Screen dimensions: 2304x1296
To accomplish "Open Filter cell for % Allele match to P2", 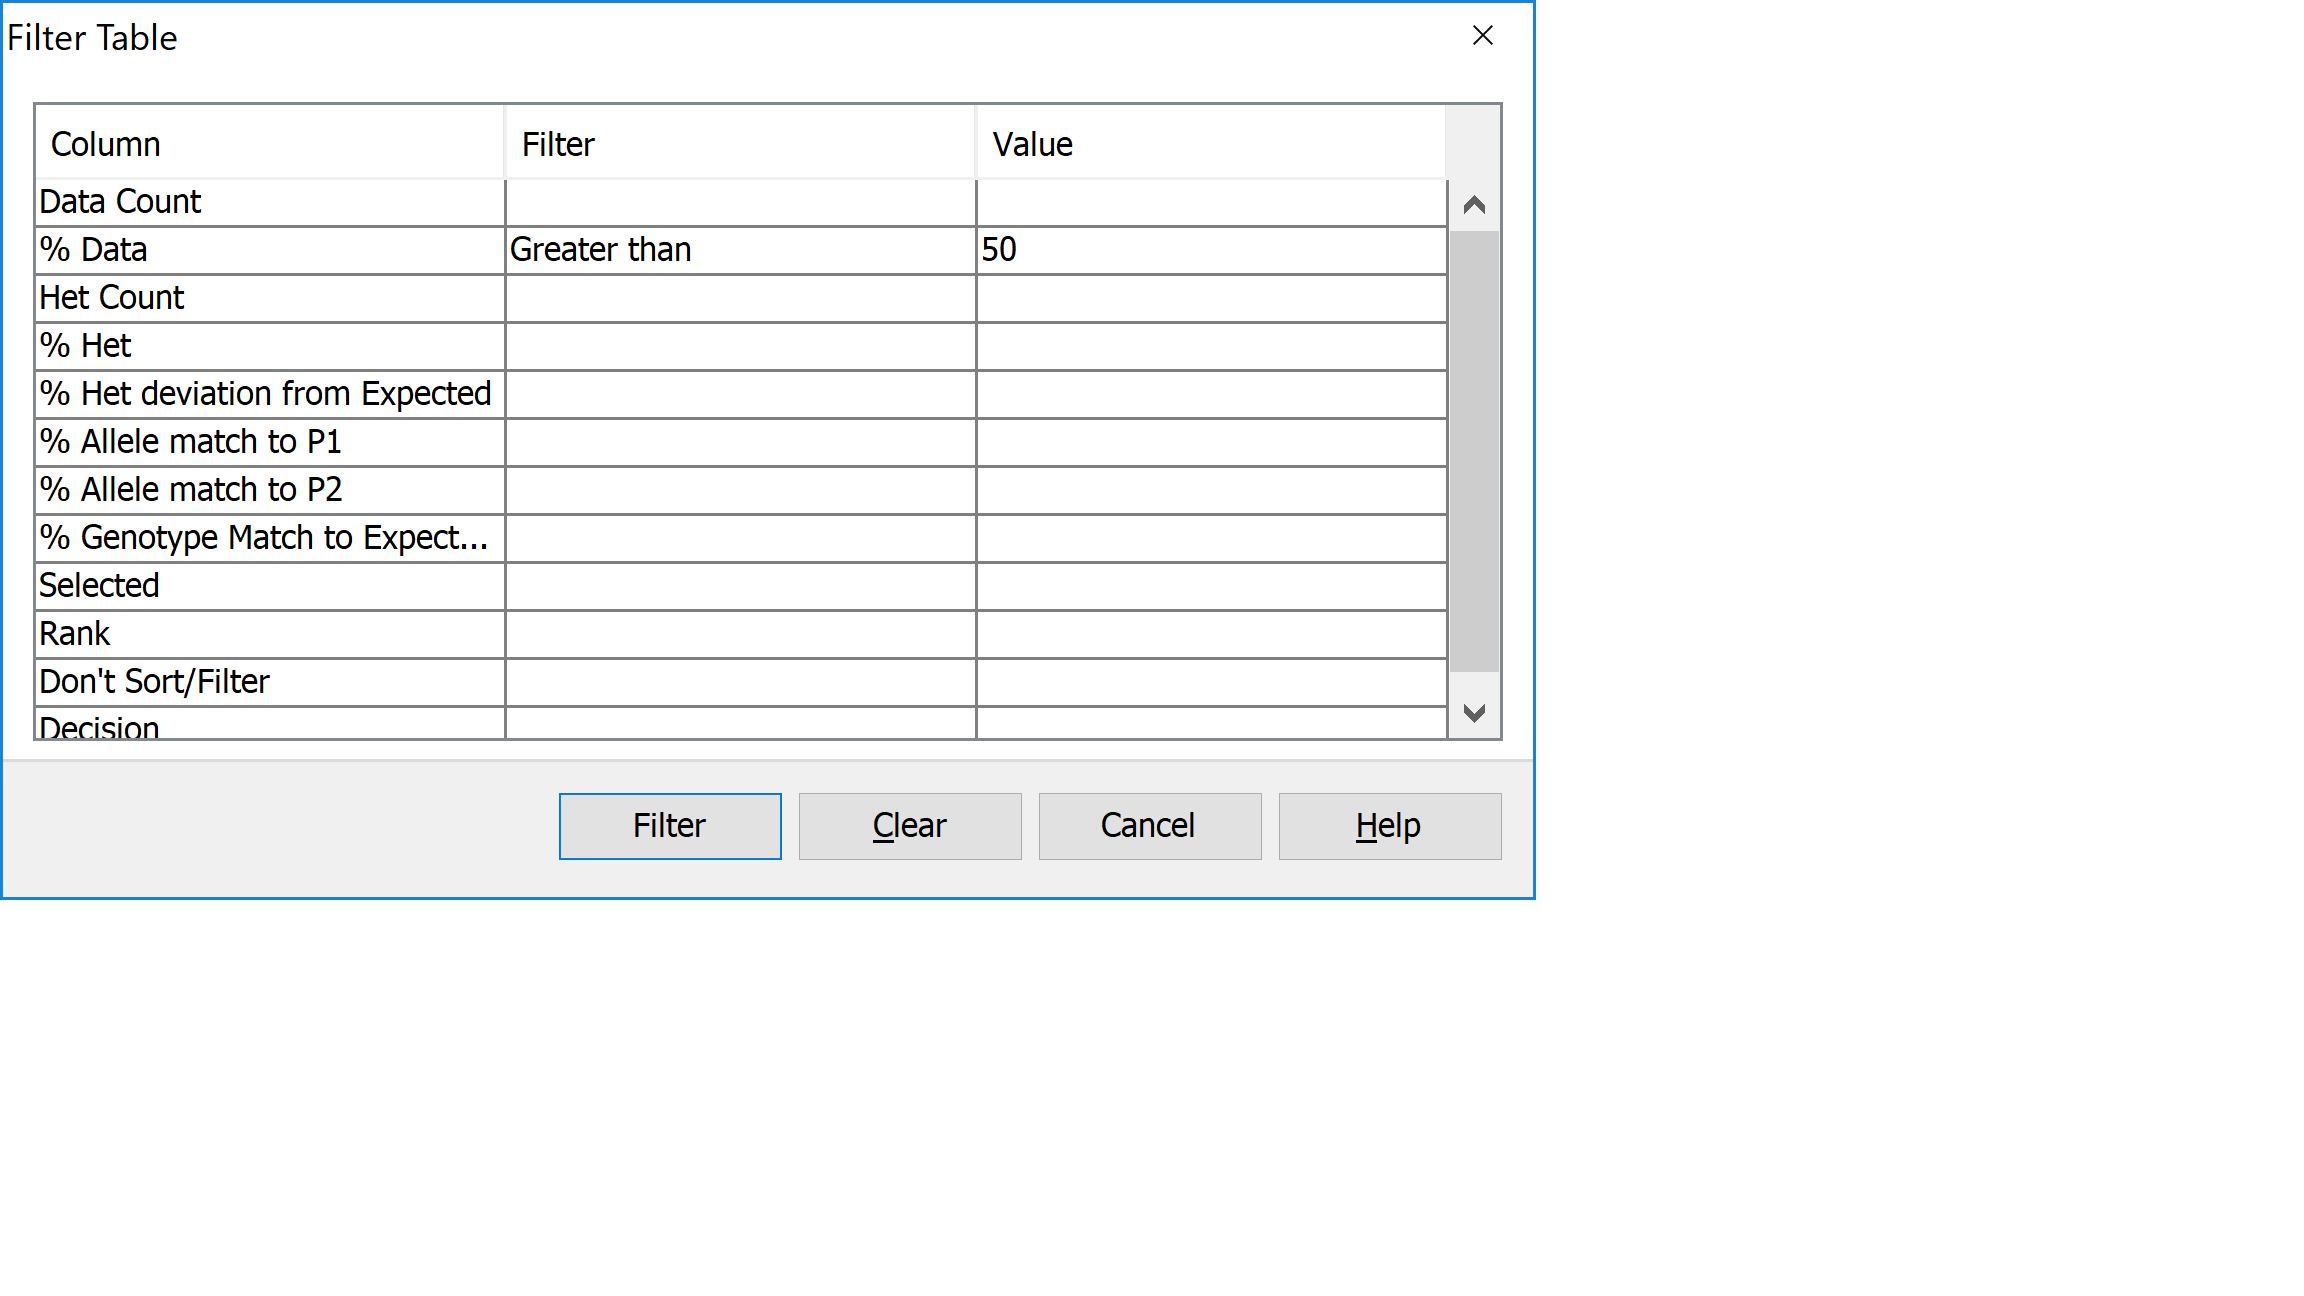I will (740, 490).
